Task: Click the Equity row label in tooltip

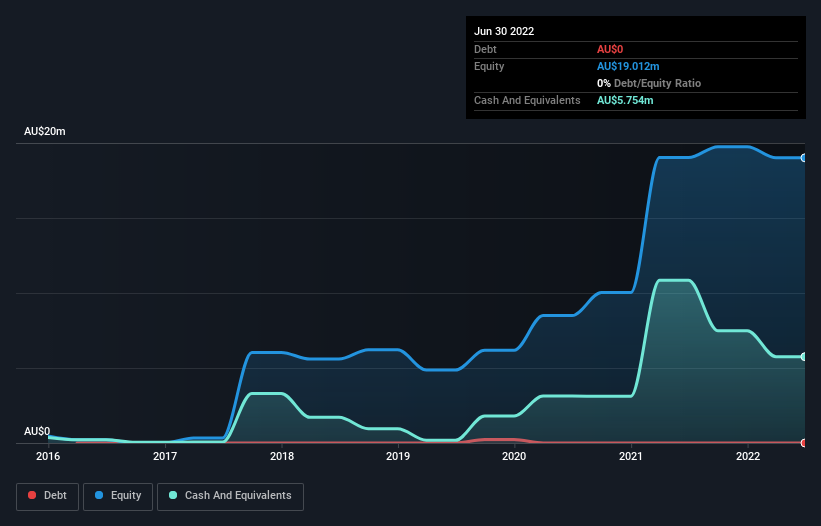Action: (489, 66)
